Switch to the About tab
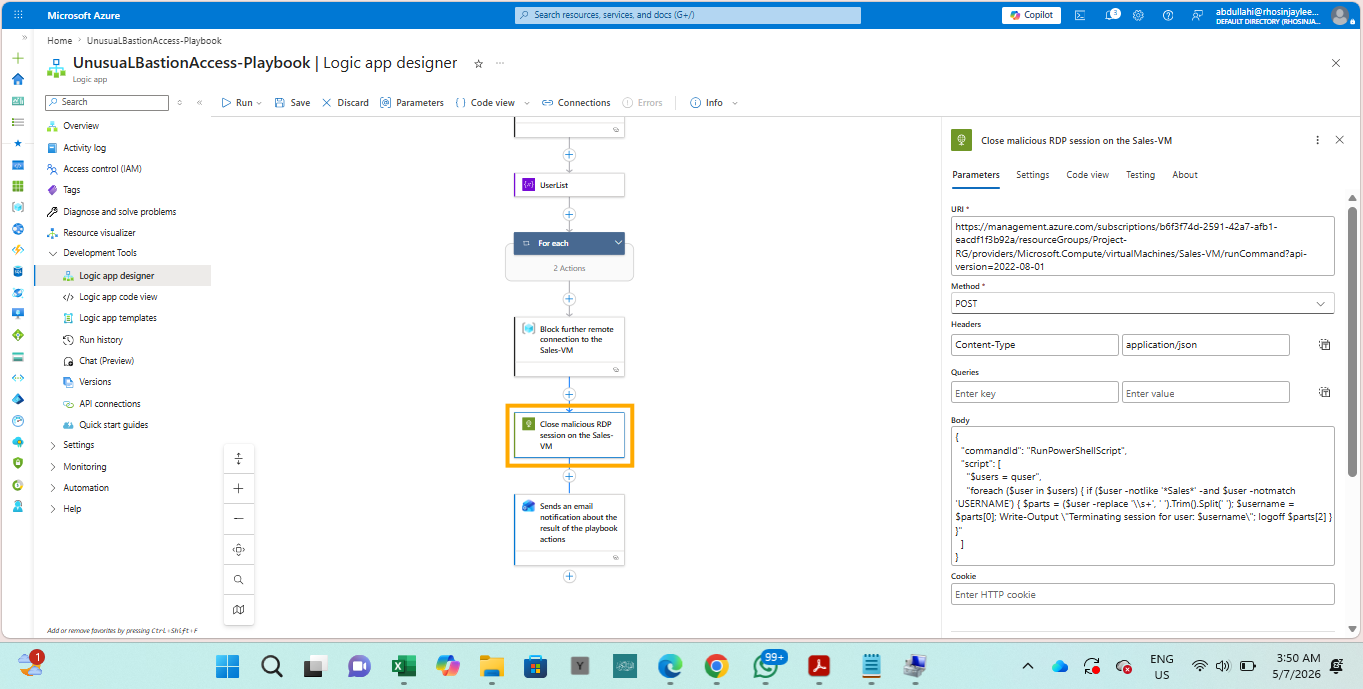Screen dimensions: 1363x689 pos(1185,175)
